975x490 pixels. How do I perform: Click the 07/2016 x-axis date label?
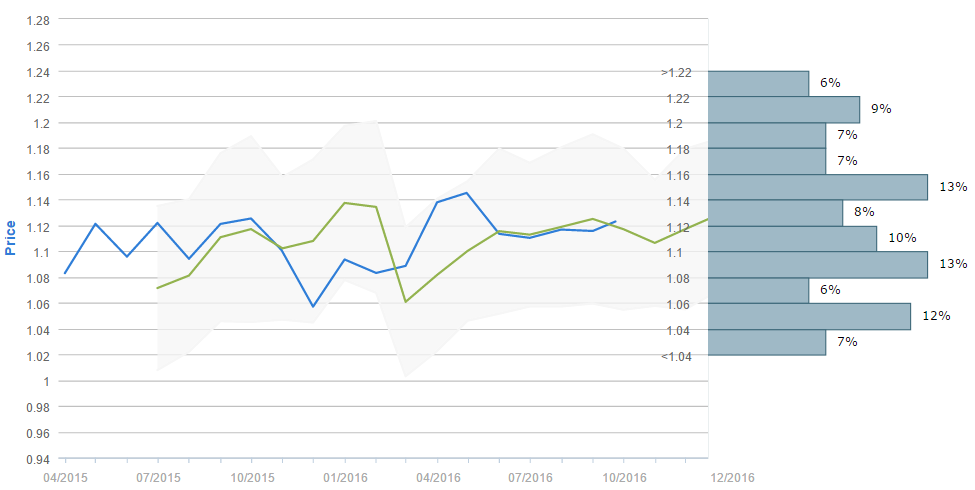[530, 478]
